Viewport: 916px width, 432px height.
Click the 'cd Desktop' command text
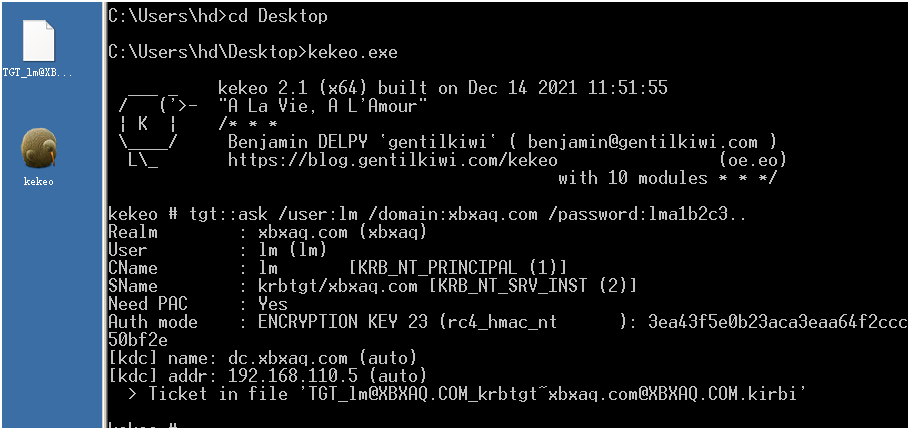click(277, 16)
